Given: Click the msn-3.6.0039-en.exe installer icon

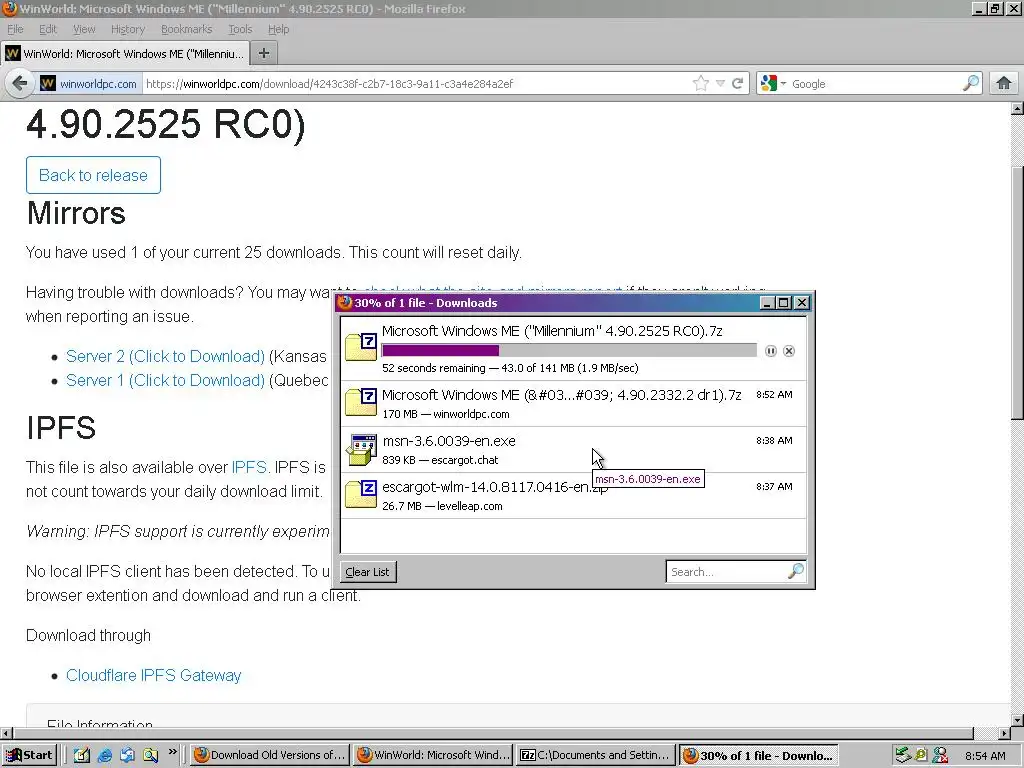Looking at the screenshot, I should pos(361,449).
